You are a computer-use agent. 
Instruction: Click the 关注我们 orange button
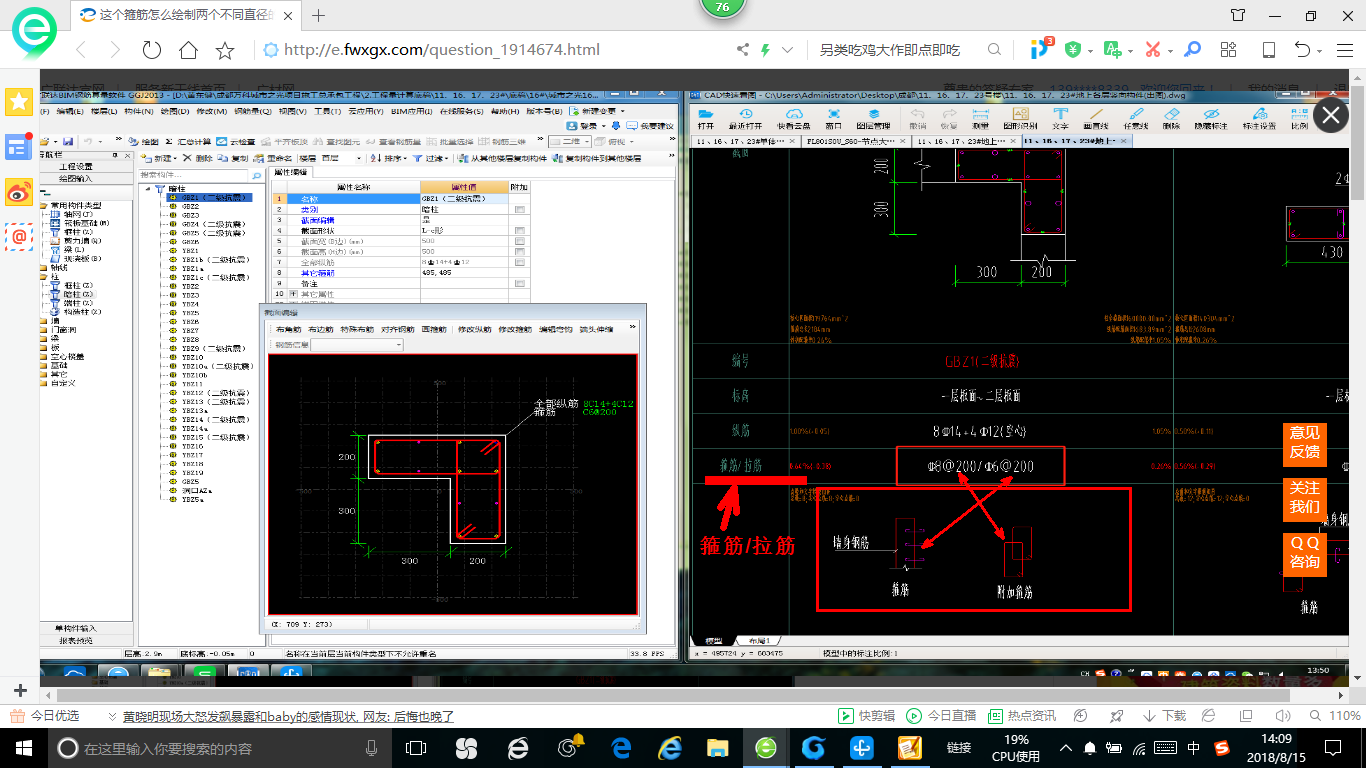coord(1304,498)
